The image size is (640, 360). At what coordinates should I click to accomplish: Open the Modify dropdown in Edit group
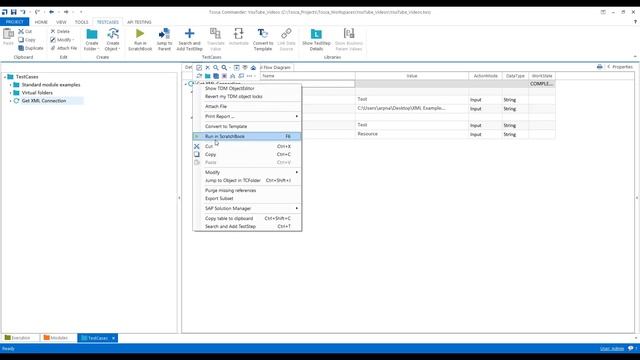(x=62, y=40)
